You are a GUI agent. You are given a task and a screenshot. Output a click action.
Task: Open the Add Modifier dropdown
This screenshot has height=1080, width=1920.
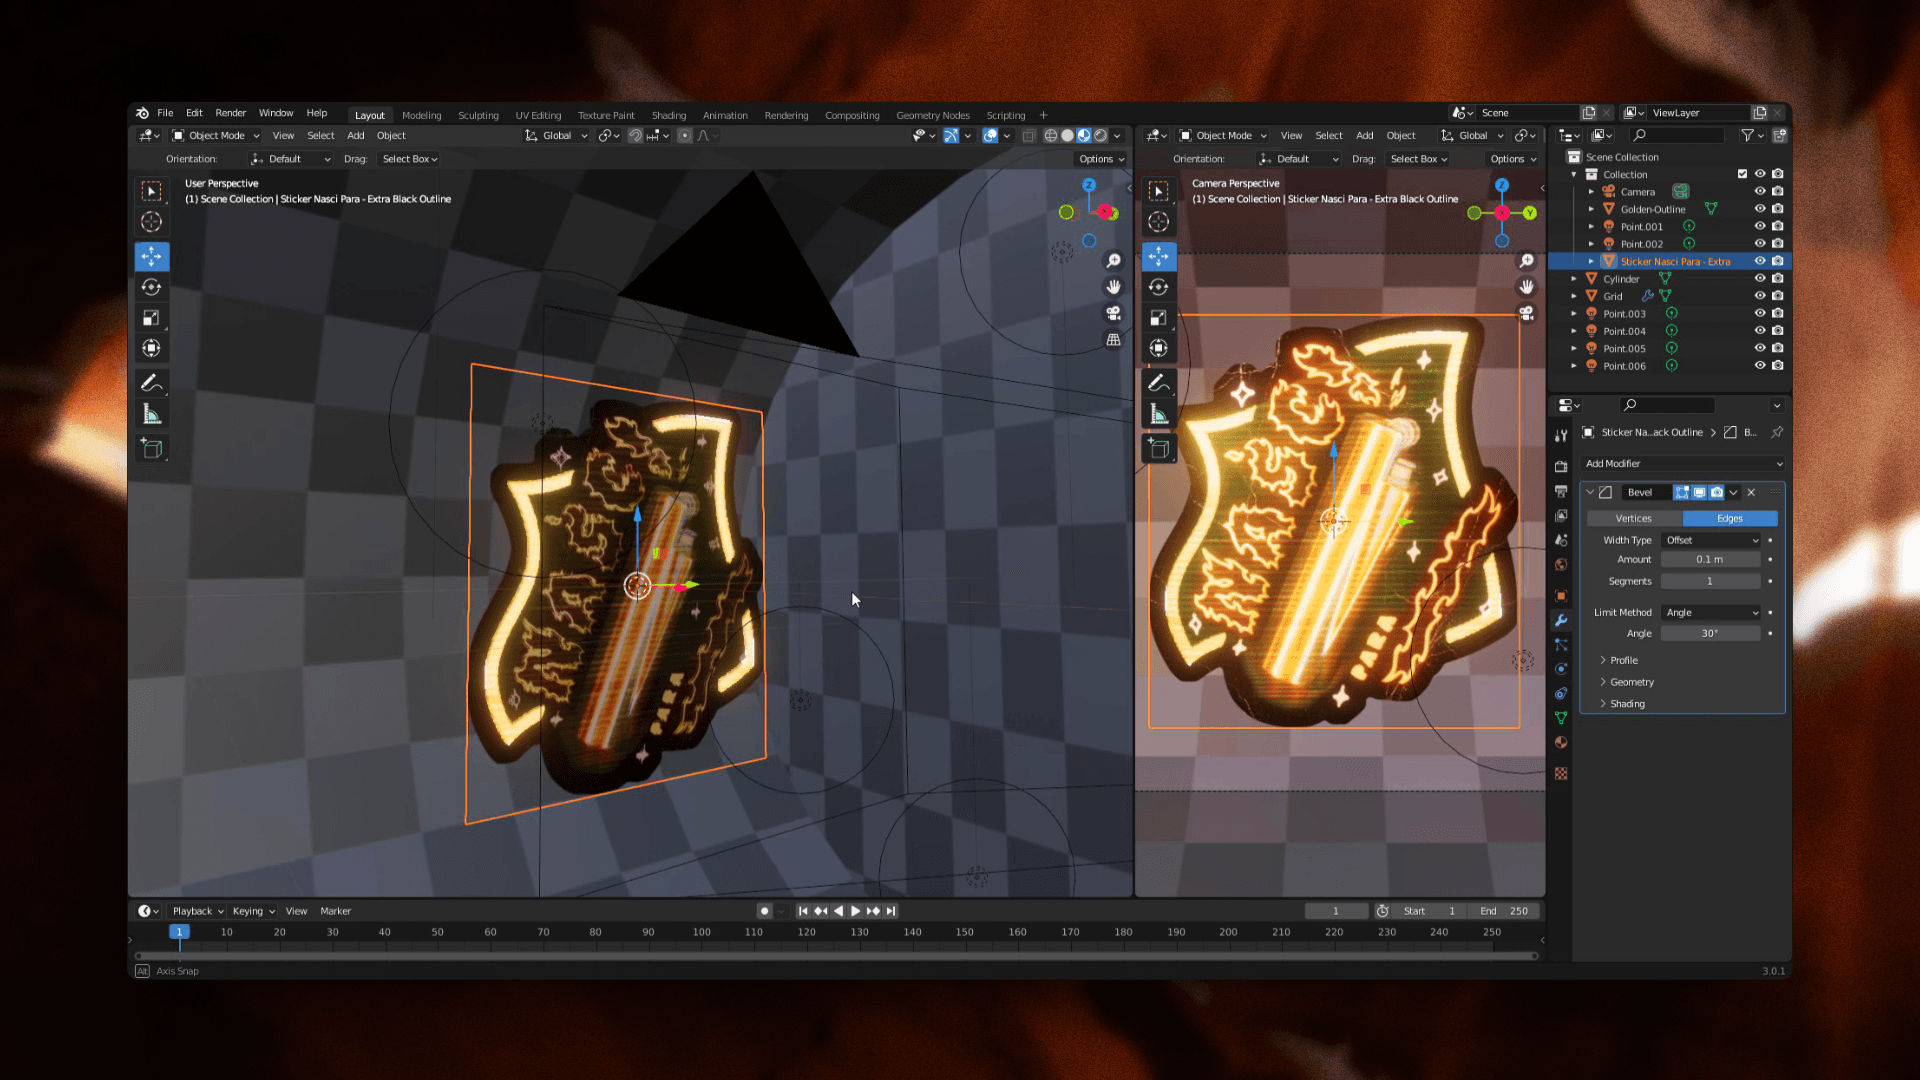[x=1683, y=464]
